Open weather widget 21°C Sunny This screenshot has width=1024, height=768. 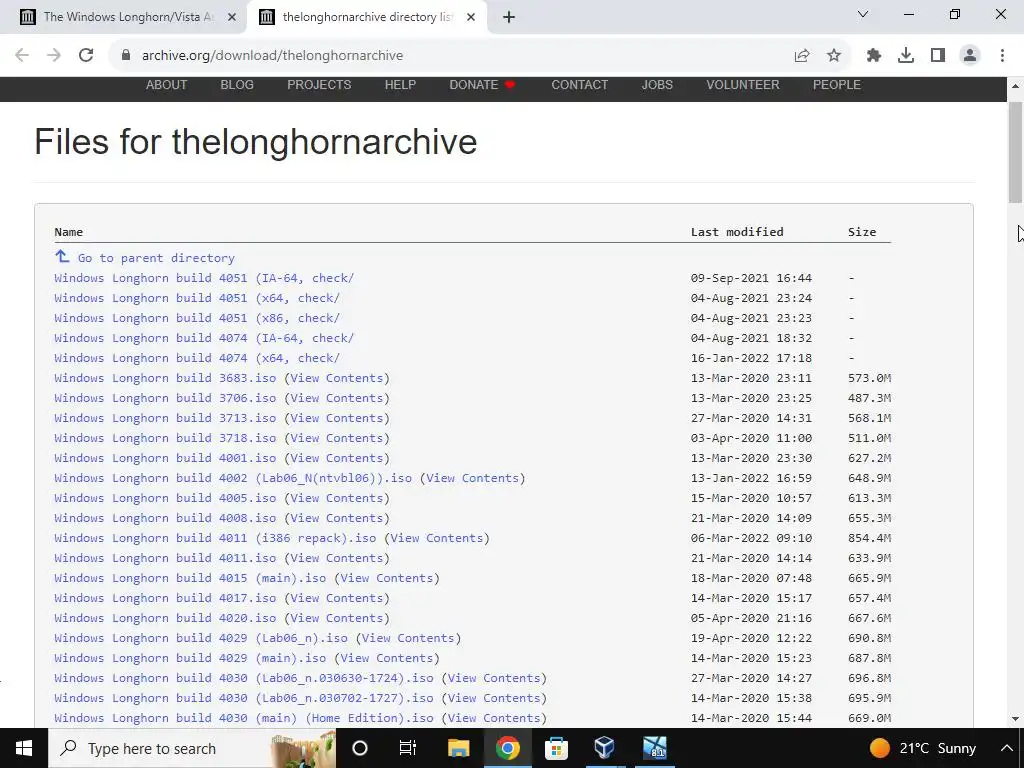[x=922, y=748]
